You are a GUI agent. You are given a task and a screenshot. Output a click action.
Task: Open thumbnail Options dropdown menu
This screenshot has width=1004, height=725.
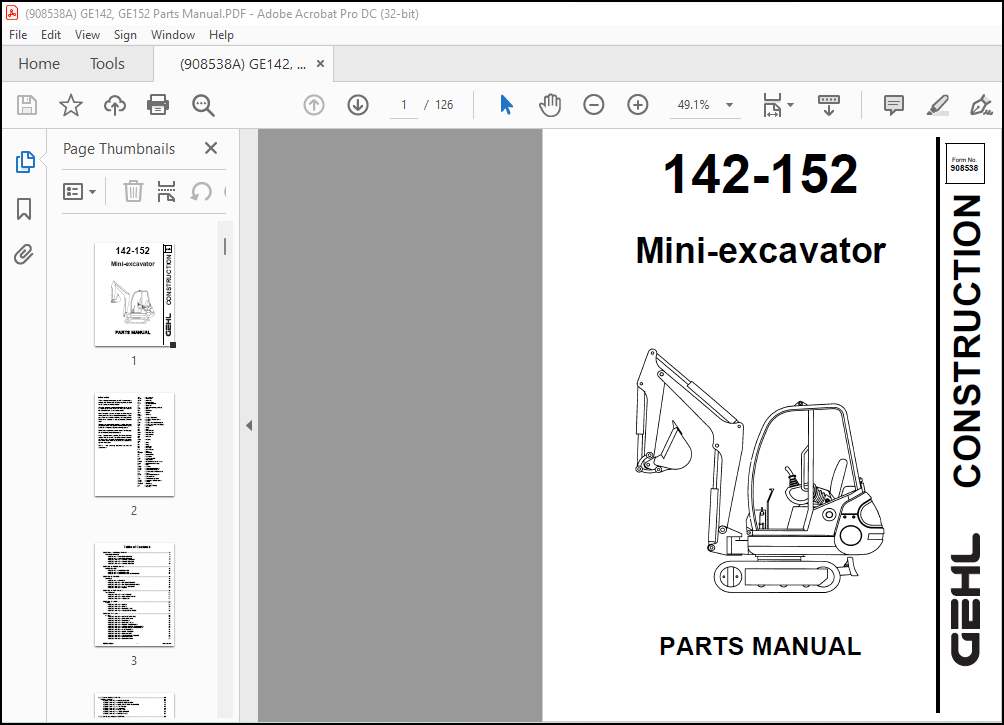[79, 191]
